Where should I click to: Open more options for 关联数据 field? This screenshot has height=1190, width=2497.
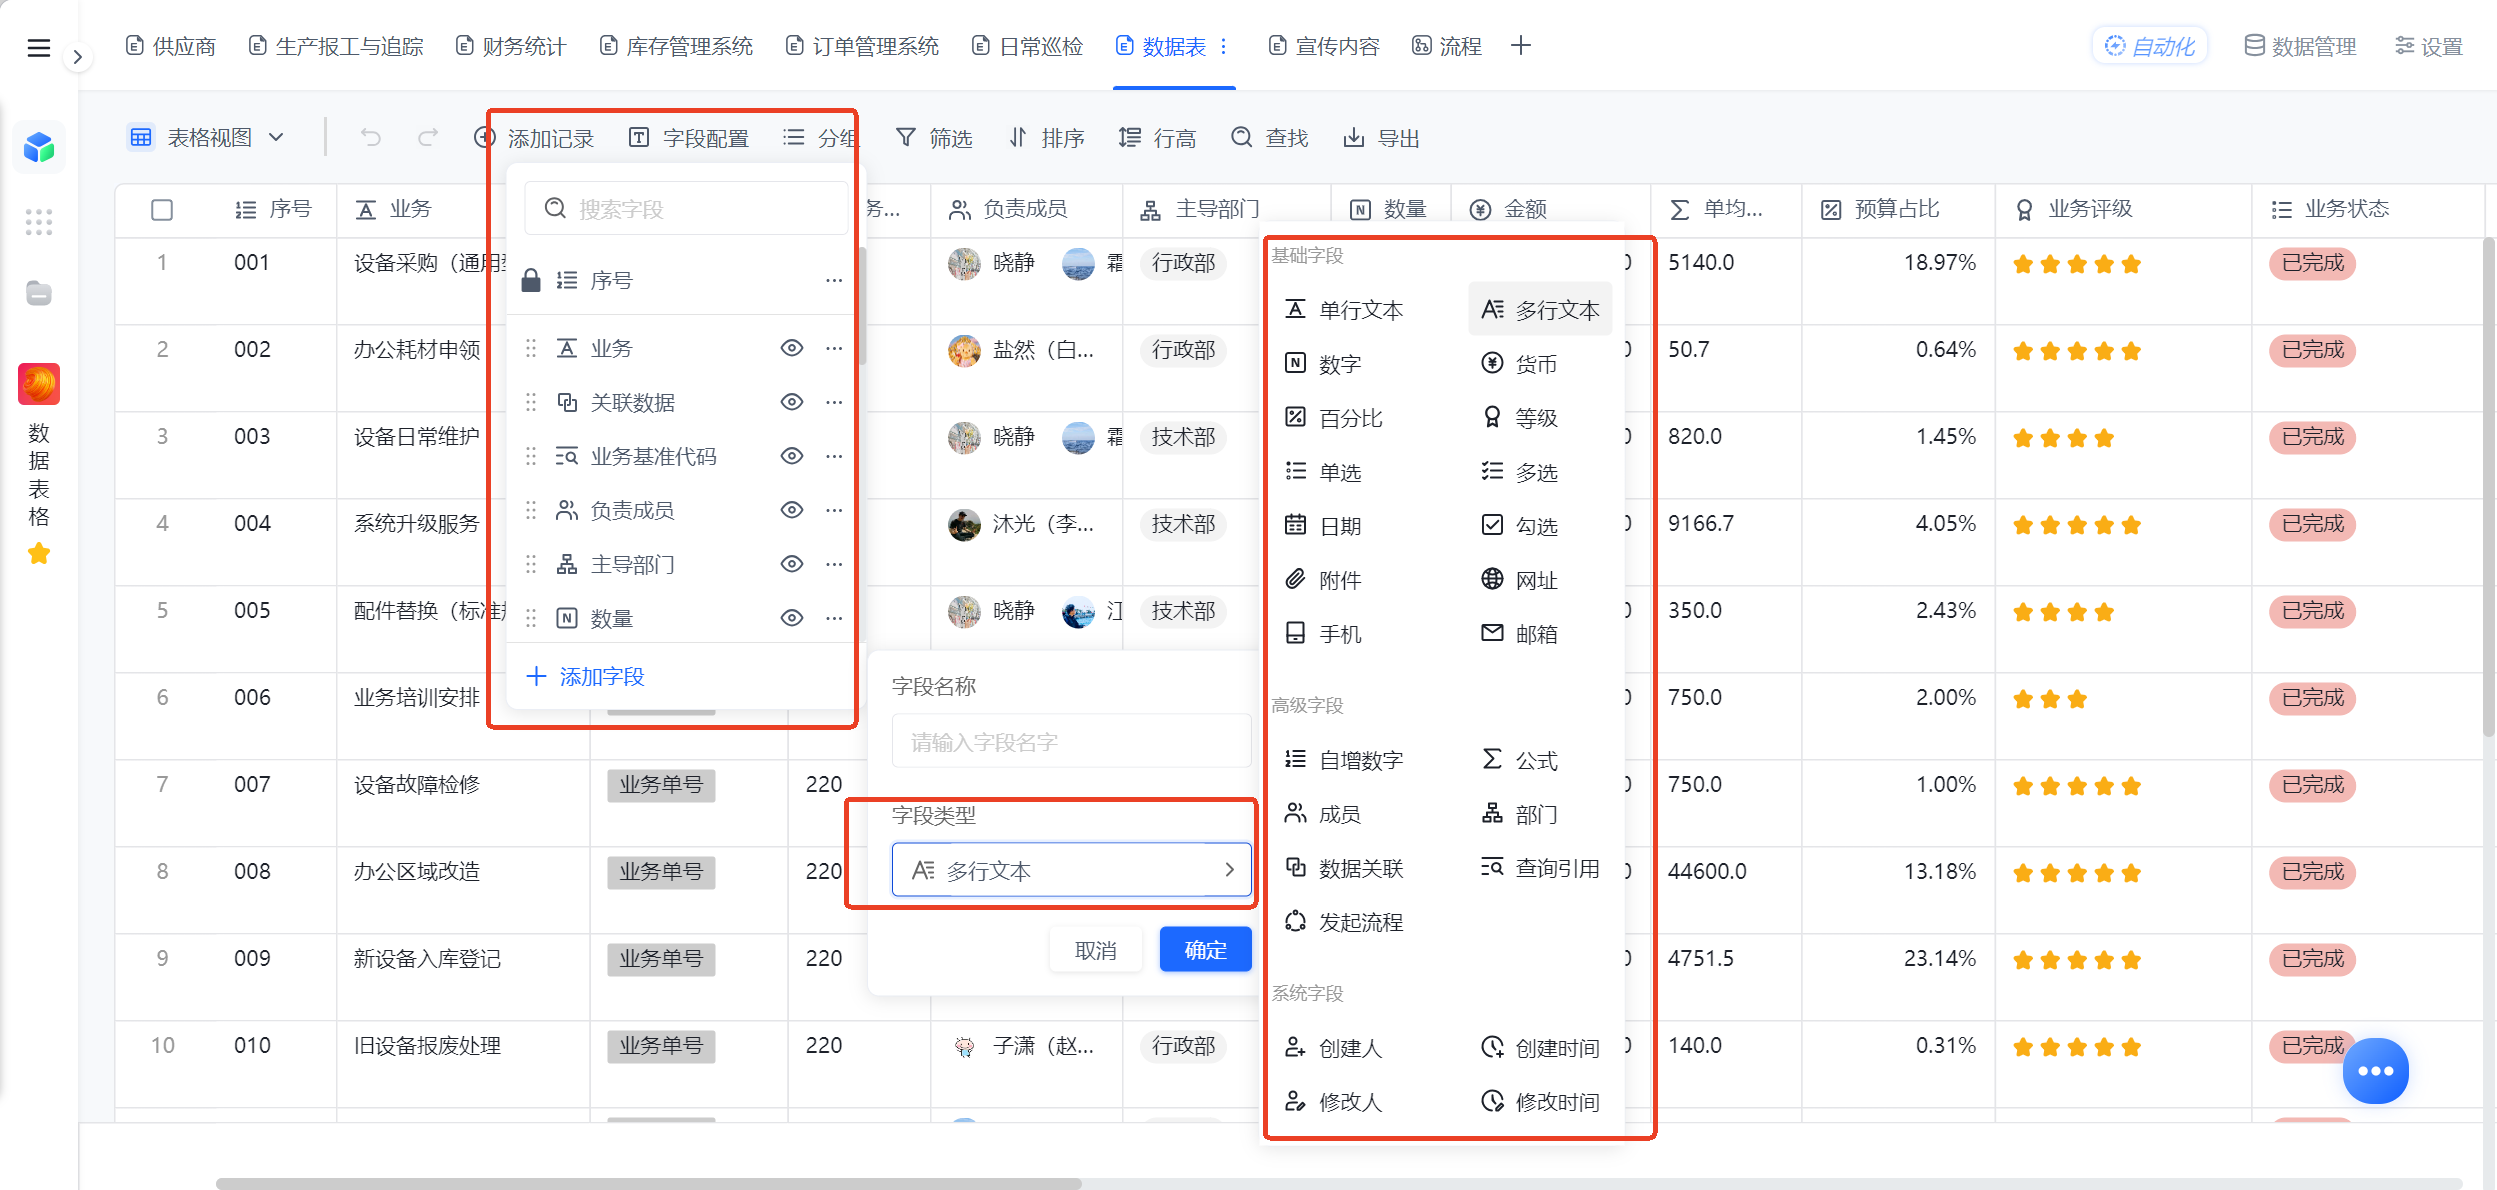[834, 402]
